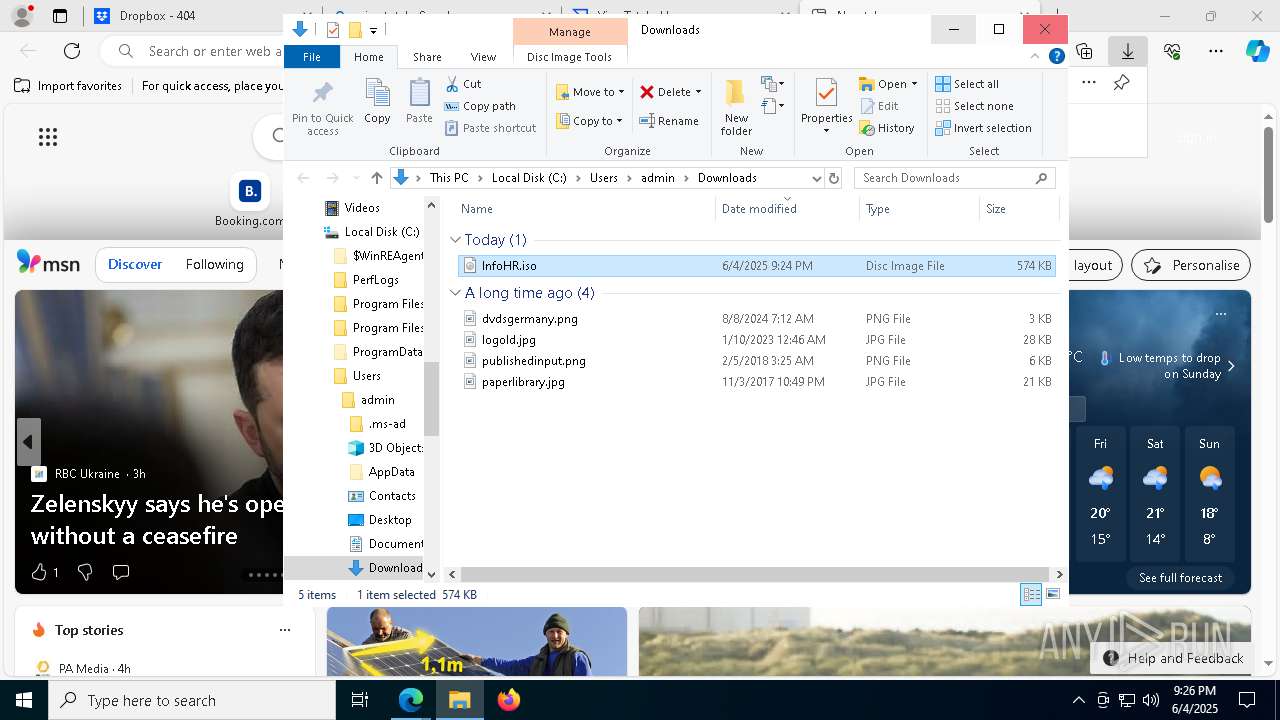The width and height of the screenshot is (1280, 720).
Task: Switch to details view button
Action: 1031,594
